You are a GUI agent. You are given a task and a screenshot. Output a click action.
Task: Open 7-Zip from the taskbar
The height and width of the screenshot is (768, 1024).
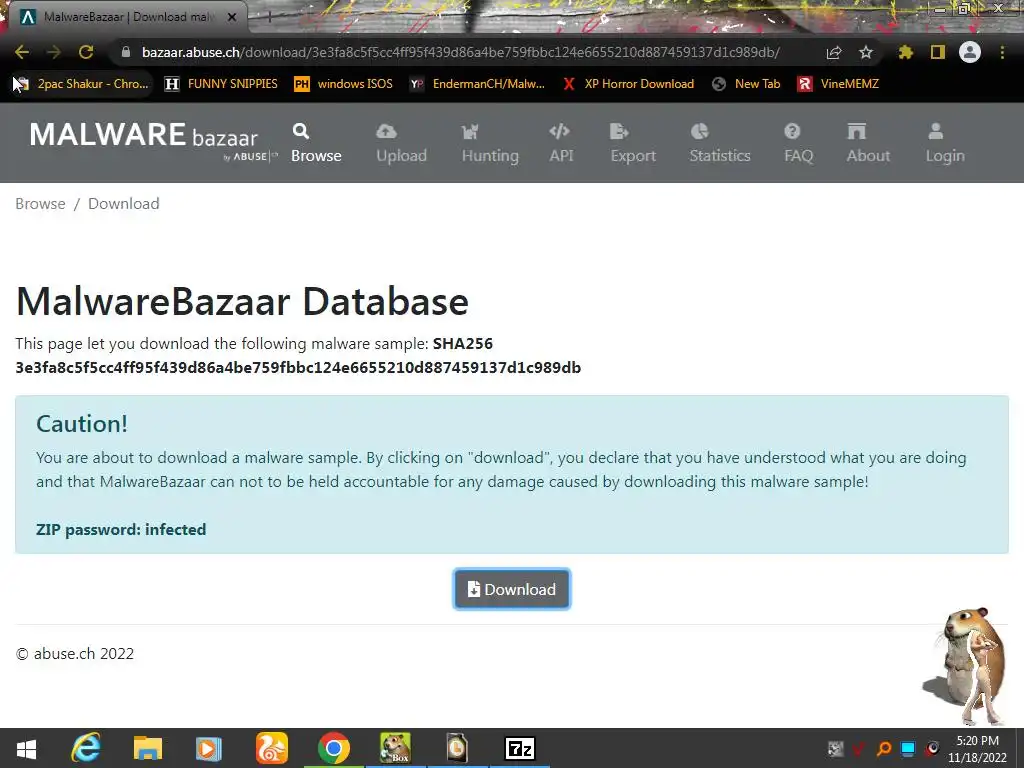(520, 748)
